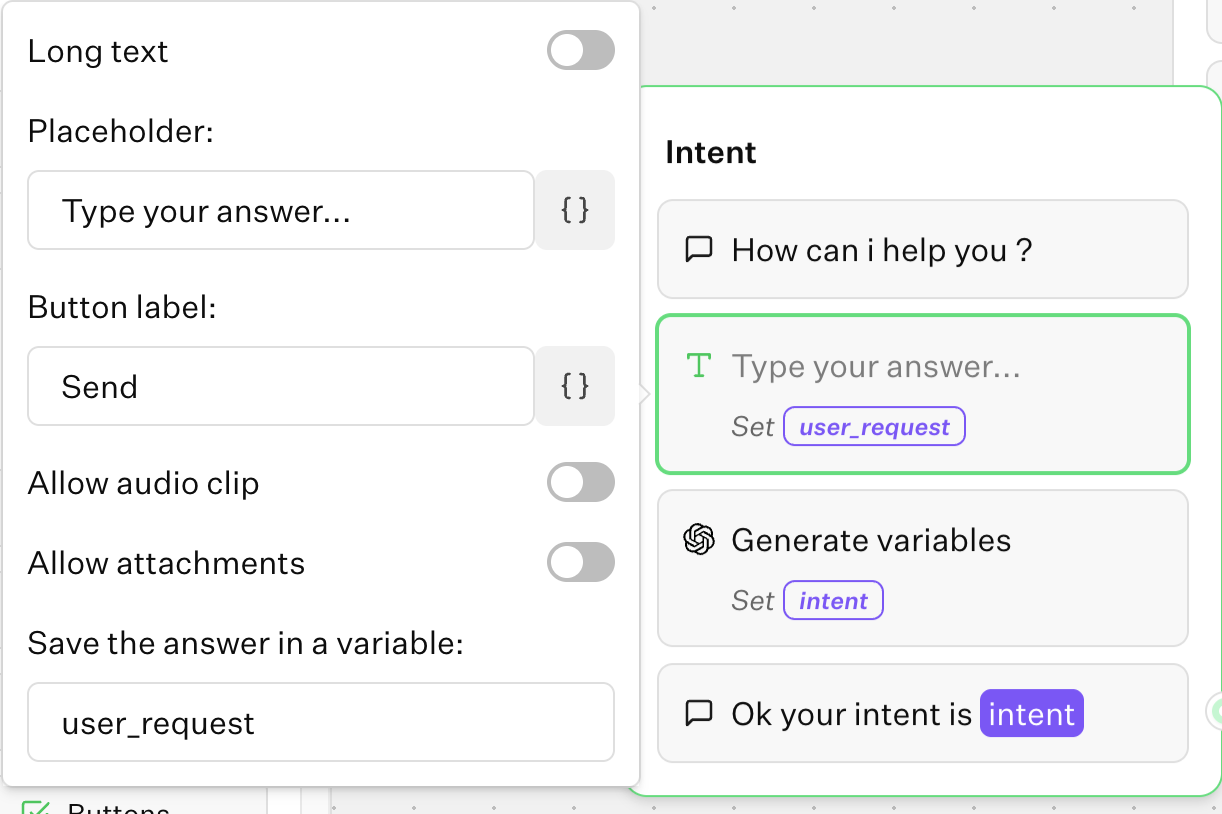Enable the Long text toggle
This screenshot has width=1222, height=814.
click(581, 50)
